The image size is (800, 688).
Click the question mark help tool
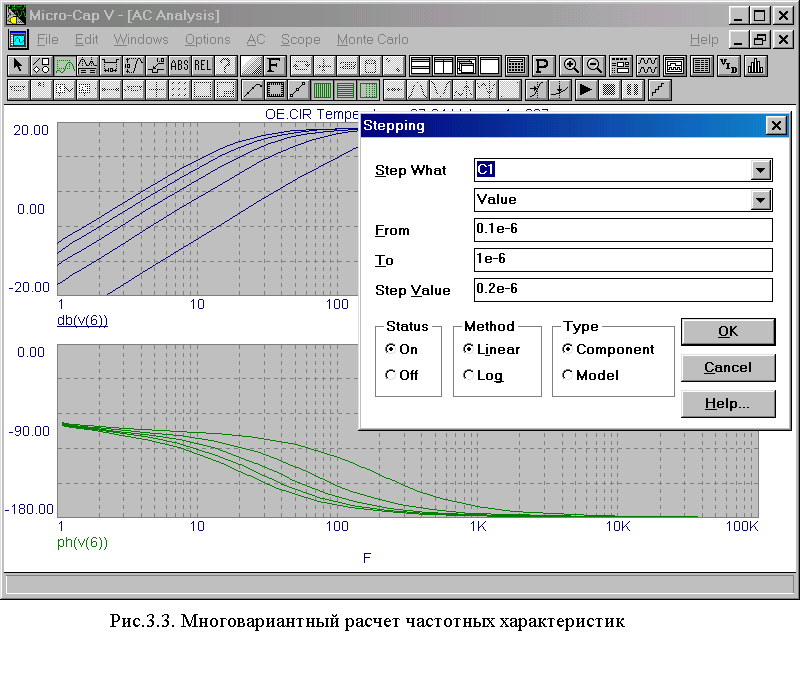click(225, 66)
